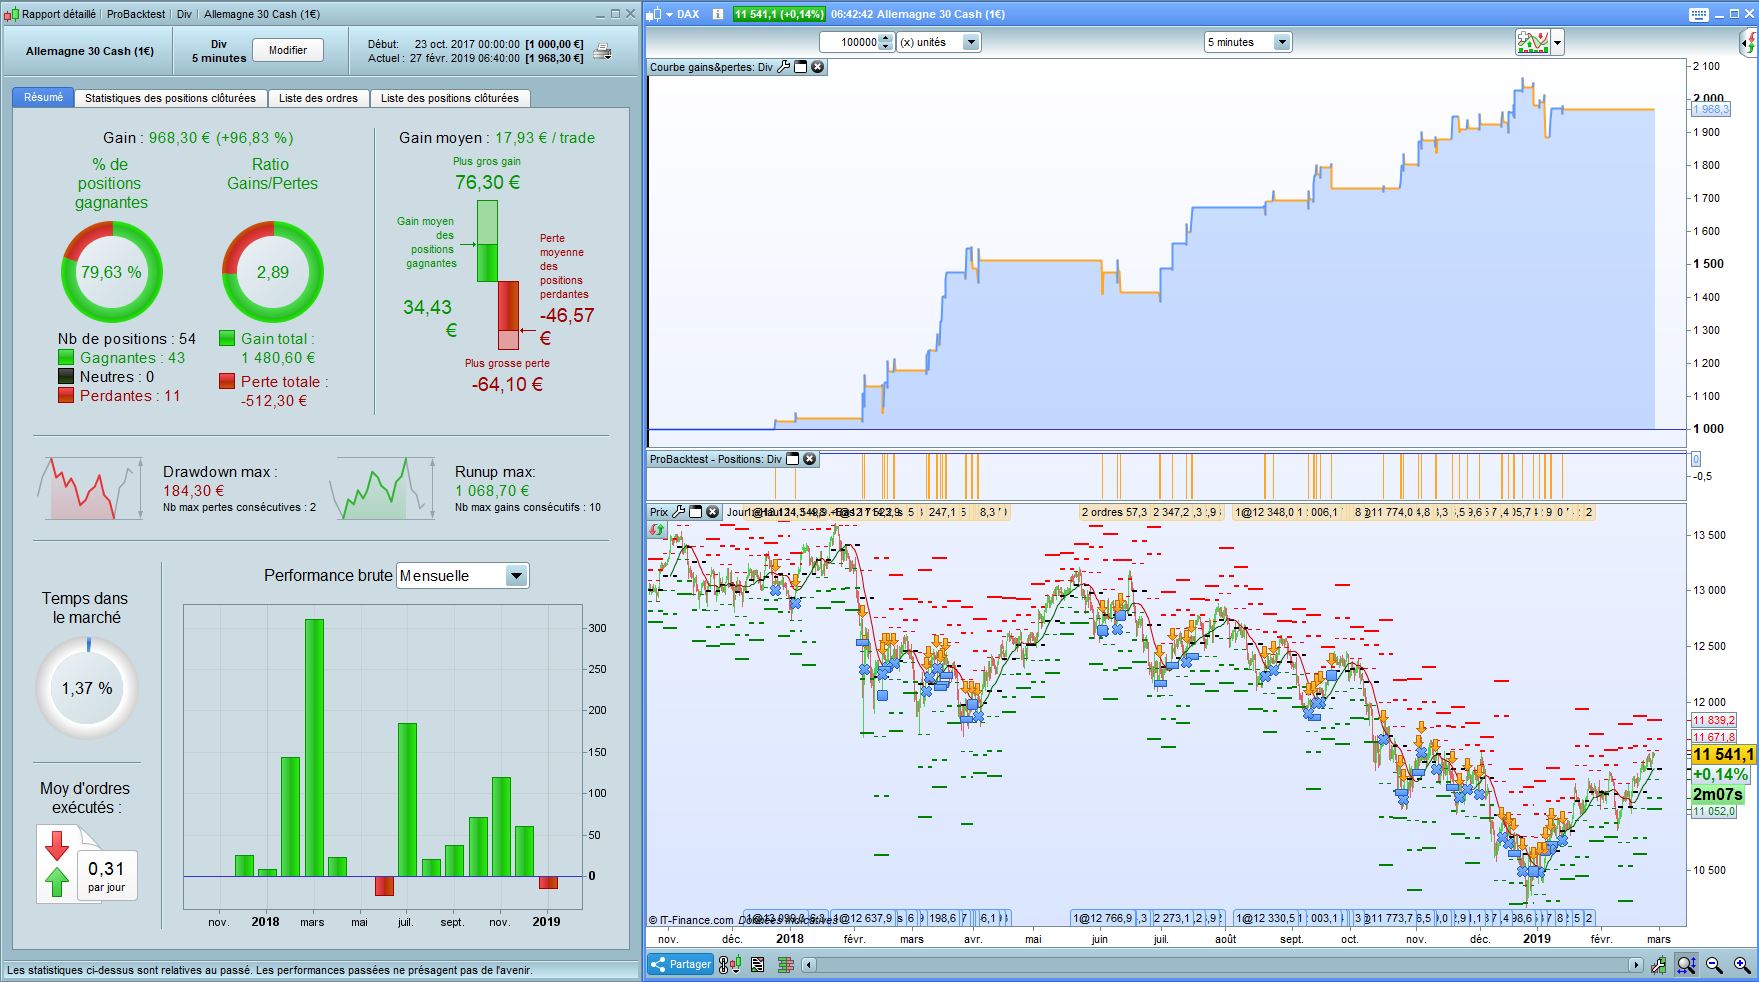Viewport: 1759px width, 982px height.
Task: Click the Runup max thumbnail graph
Action: pyautogui.click(x=384, y=488)
